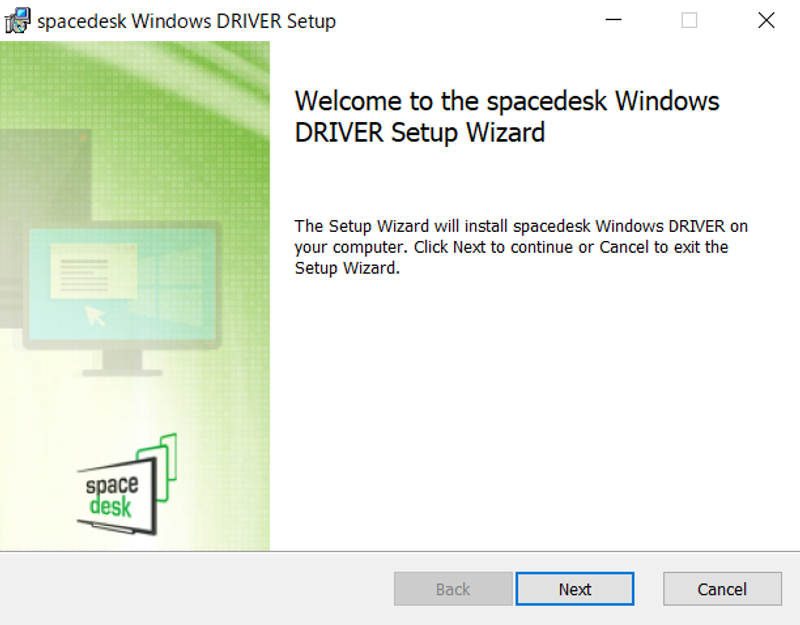Viewport: 800px width, 625px height.
Task: Click the installer icon in the title bar
Action: click(16, 20)
